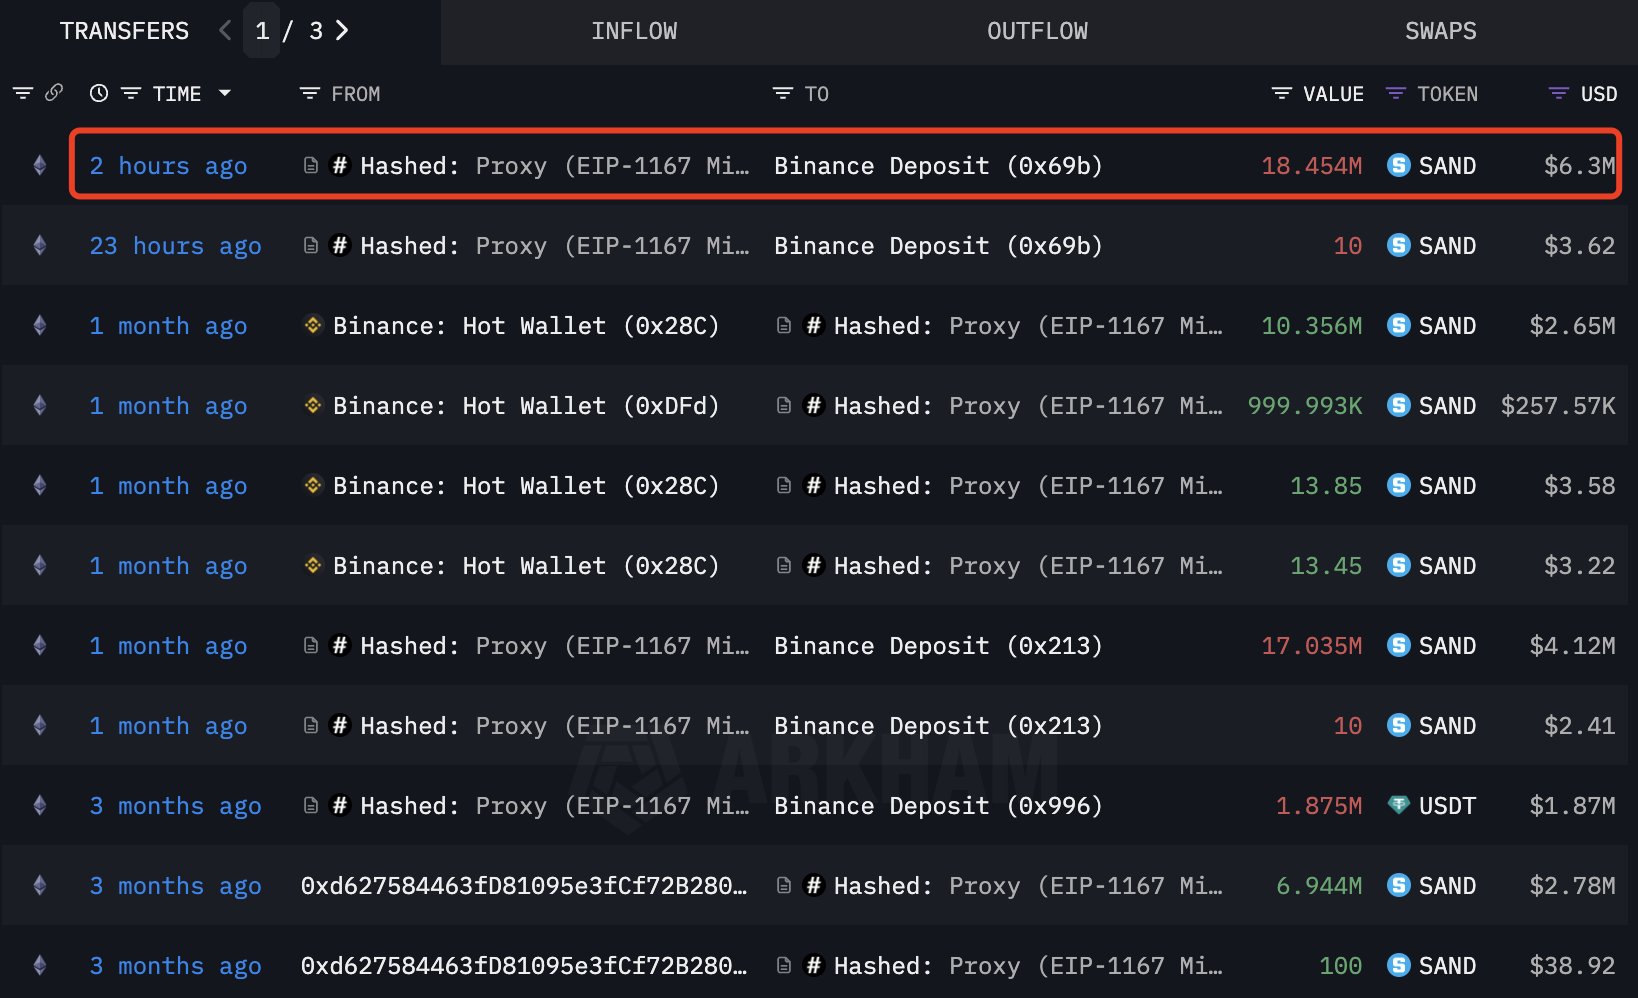Viewport: 1638px width, 998px height.
Task: Click the SAND token in the $2.65M row
Action: pyautogui.click(x=1432, y=326)
